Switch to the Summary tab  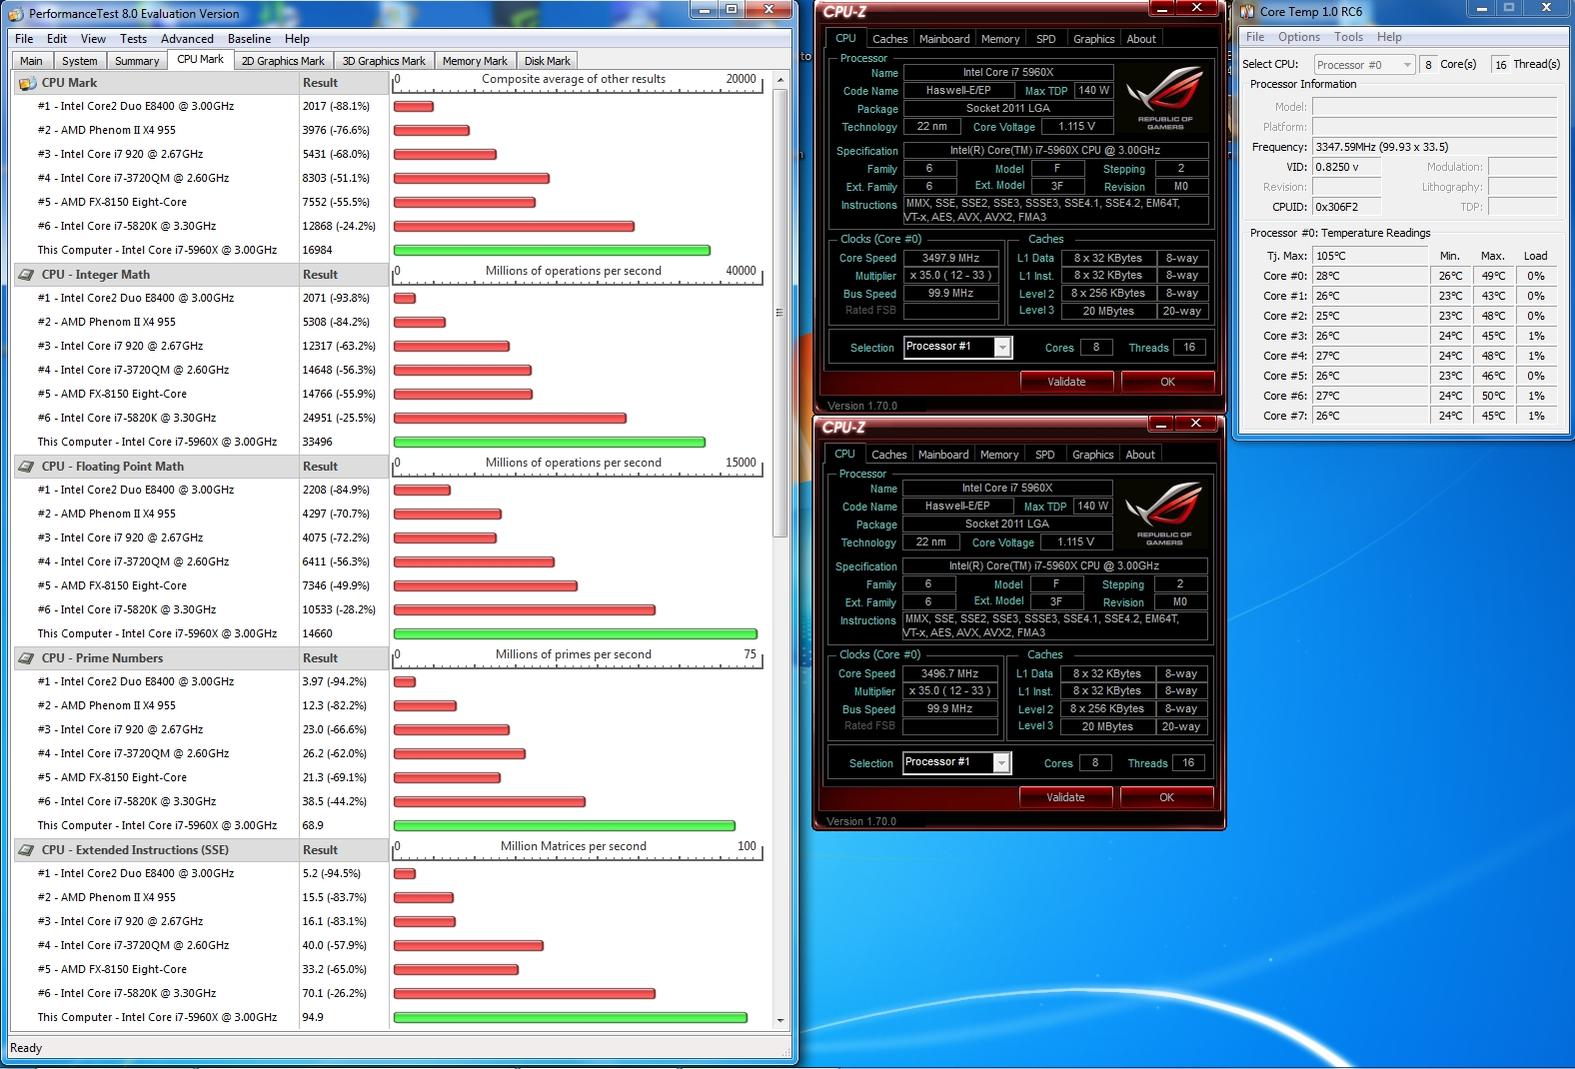(137, 61)
